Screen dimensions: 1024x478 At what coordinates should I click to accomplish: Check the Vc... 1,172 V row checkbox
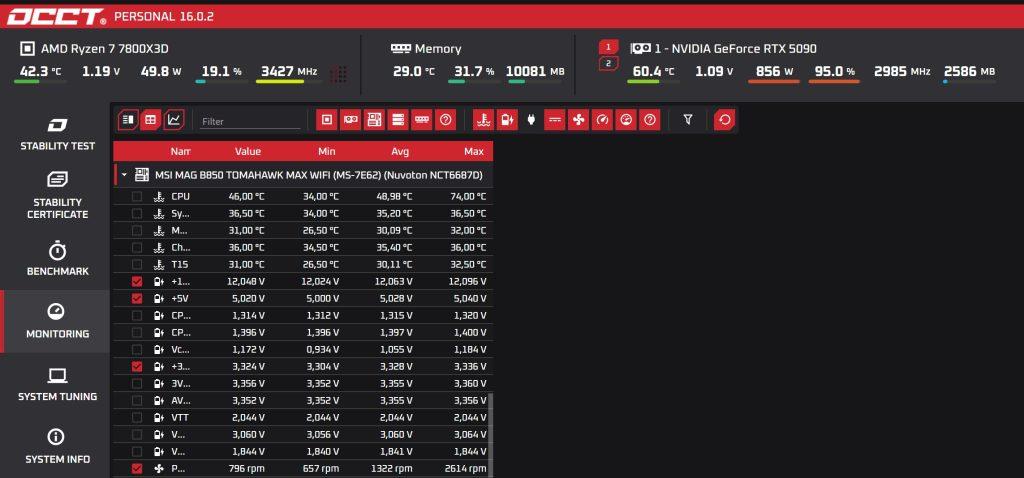tap(136, 349)
